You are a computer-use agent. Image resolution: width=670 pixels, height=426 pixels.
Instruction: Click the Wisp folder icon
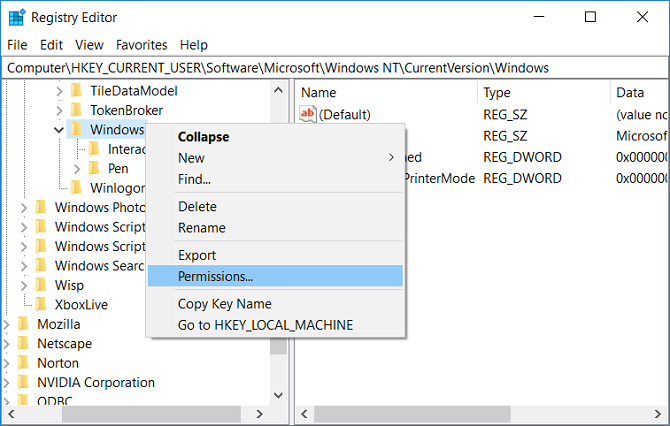click(x=42, y=285)
